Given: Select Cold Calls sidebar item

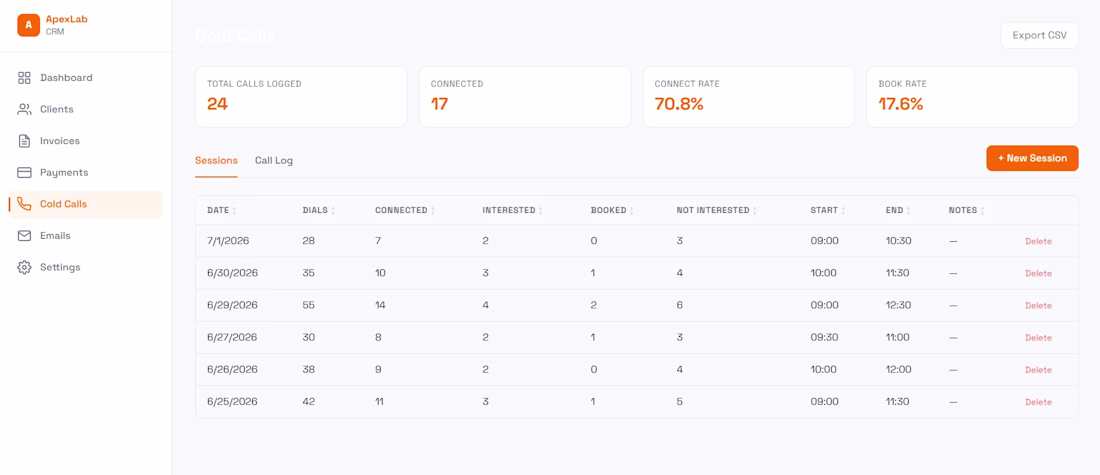Looking at the screenshot, I should 86,204.
